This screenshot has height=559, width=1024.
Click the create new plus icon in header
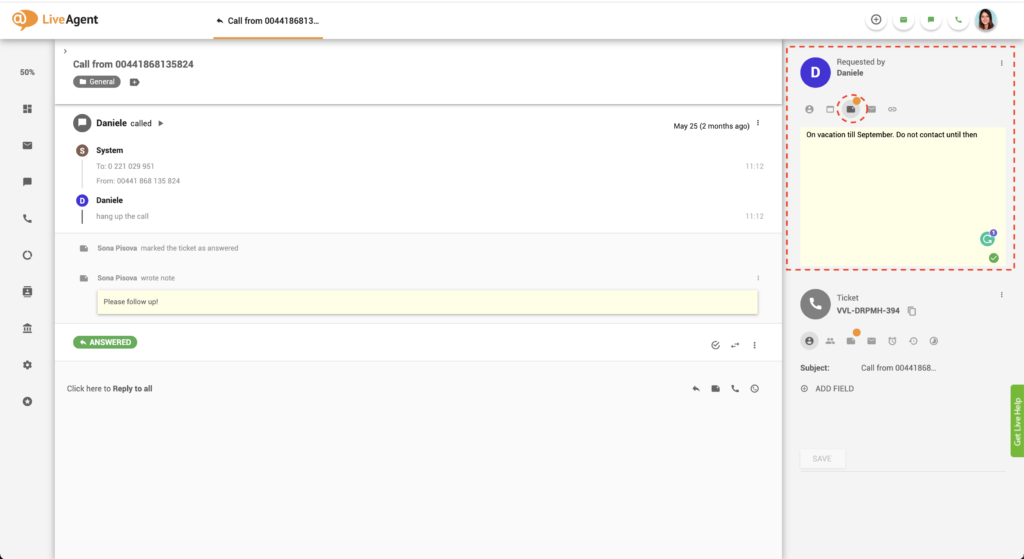pos(876,19)
